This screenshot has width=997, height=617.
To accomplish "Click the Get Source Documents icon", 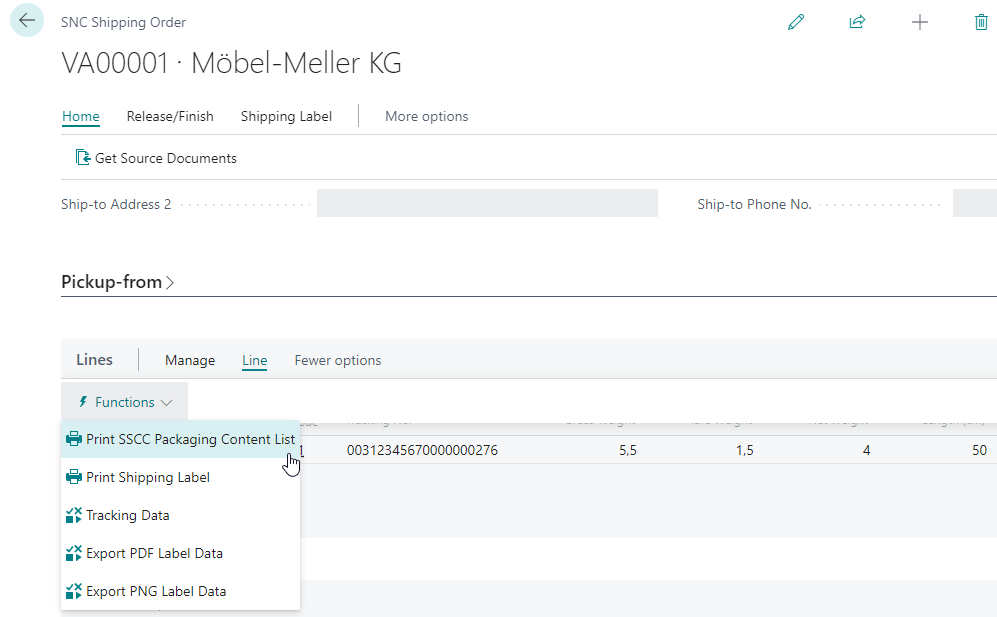I will click(83, 158).
